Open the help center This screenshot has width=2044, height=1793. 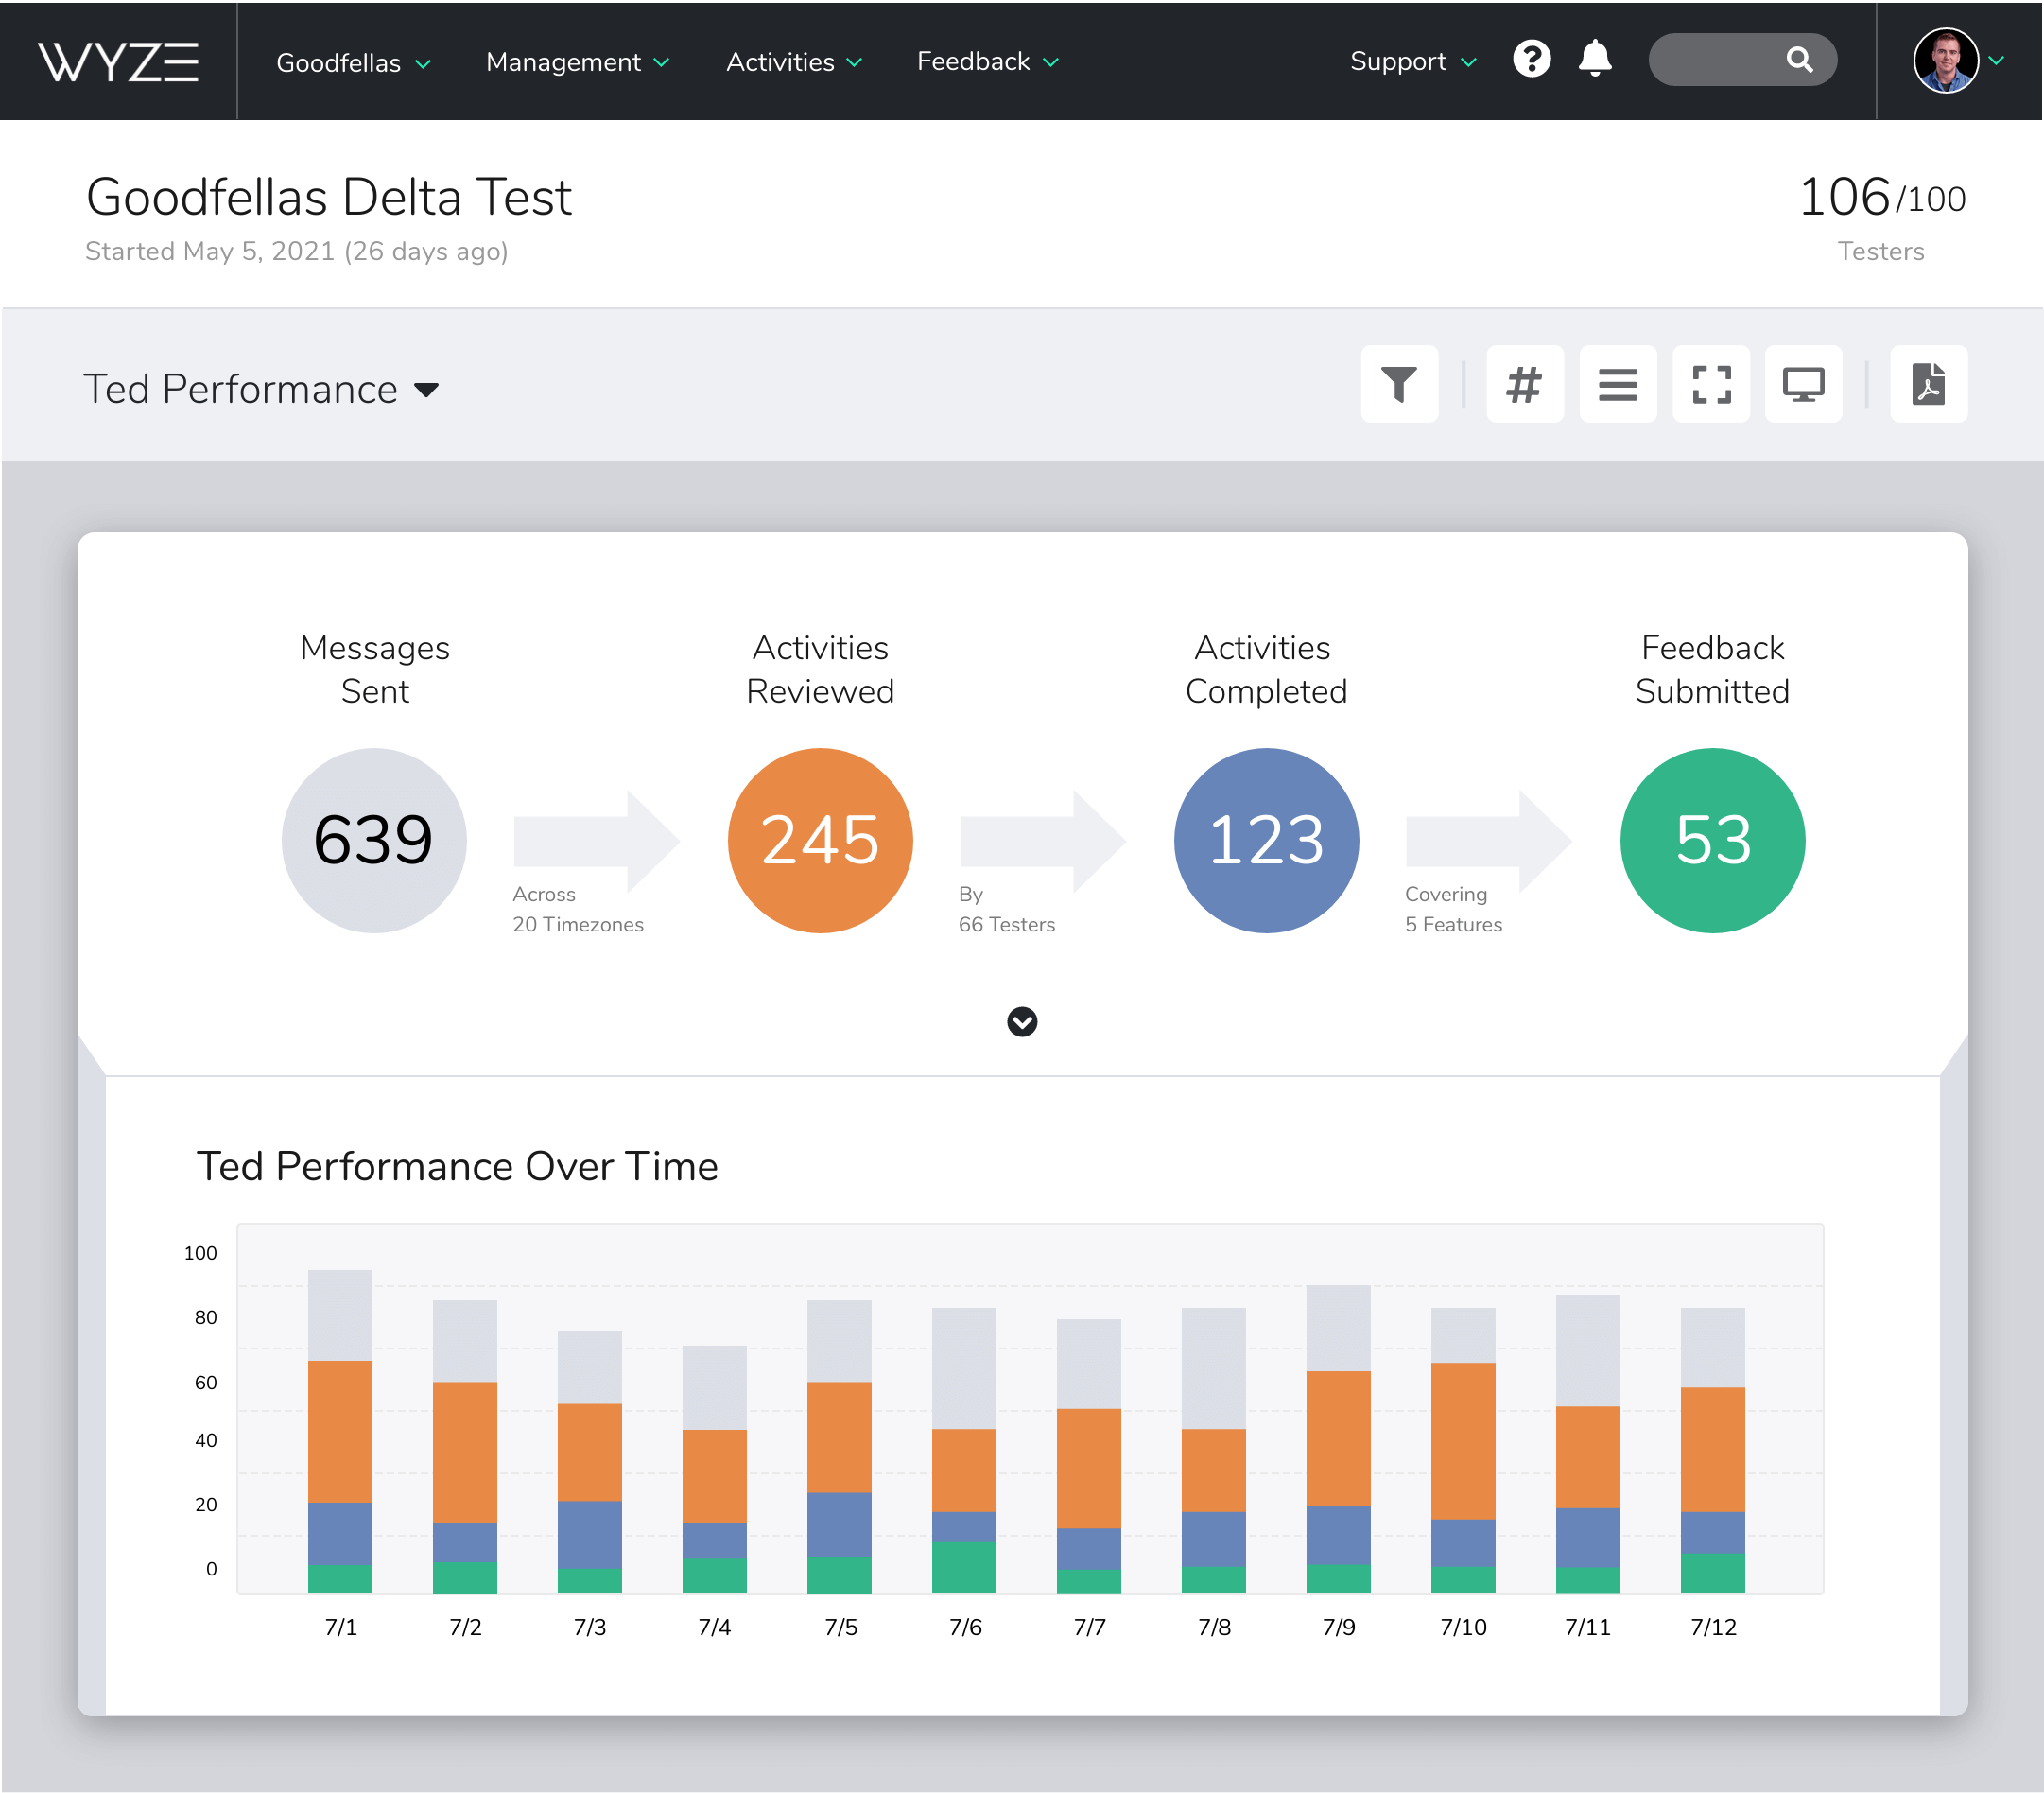point(1531,60)
